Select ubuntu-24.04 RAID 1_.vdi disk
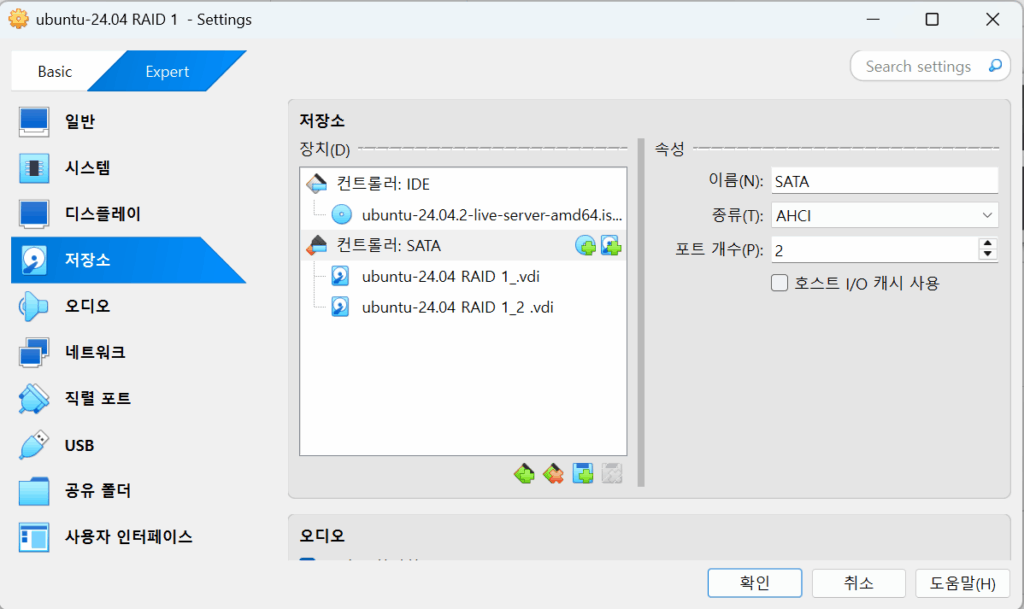Image resolution: width=1024 pixels, height=609 pixels. click(x=463, y=276)
